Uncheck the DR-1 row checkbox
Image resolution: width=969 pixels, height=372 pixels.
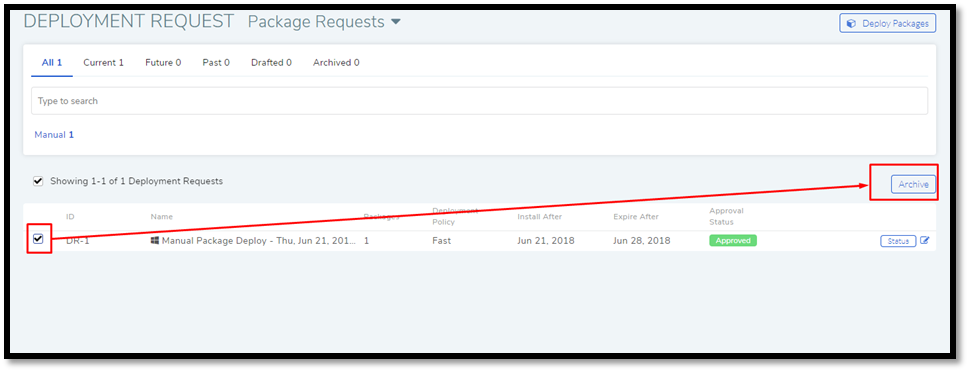(38, 239)
